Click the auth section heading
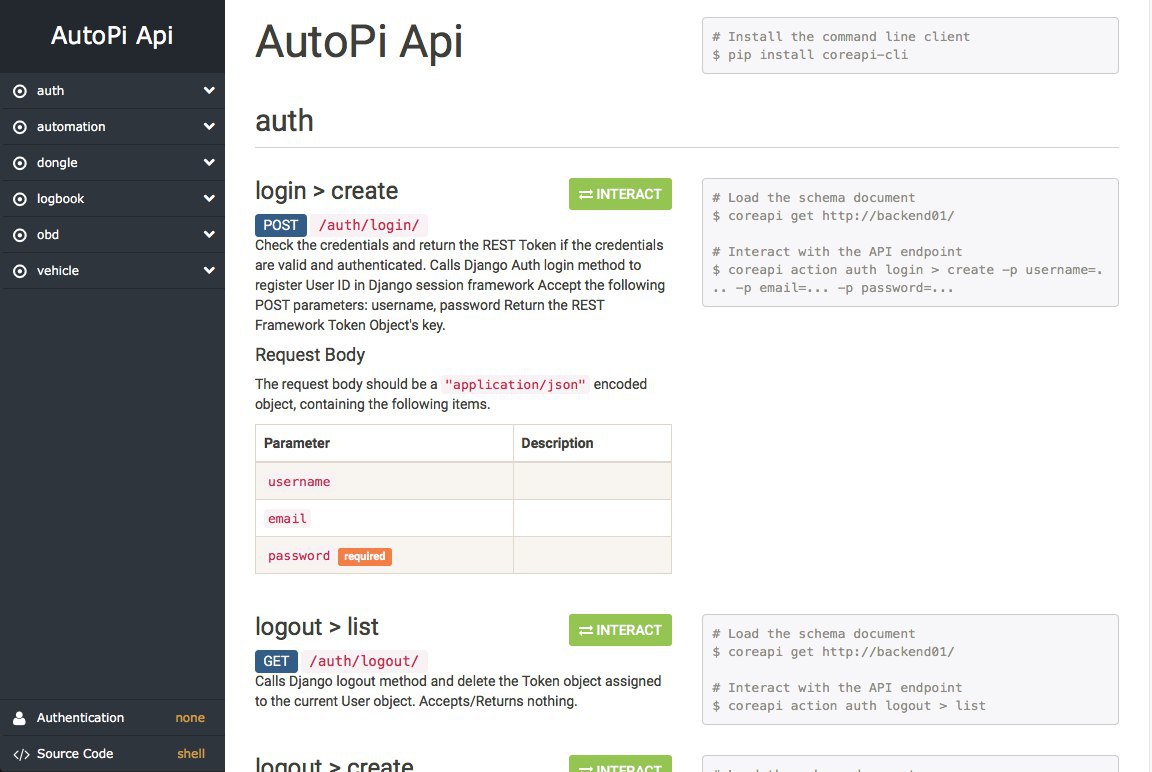Screen dimensions: 1152x772 (284, 121)
